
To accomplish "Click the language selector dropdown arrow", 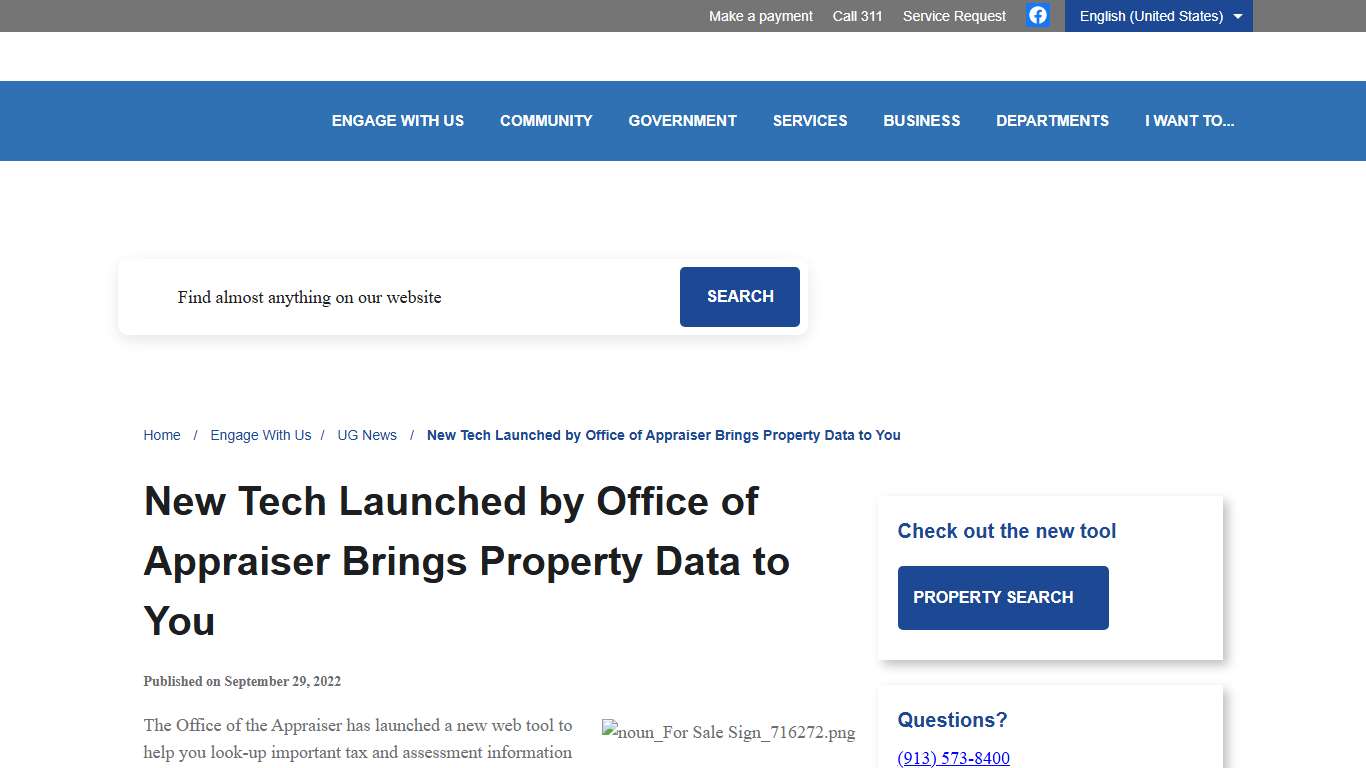I will [1236, 15].
